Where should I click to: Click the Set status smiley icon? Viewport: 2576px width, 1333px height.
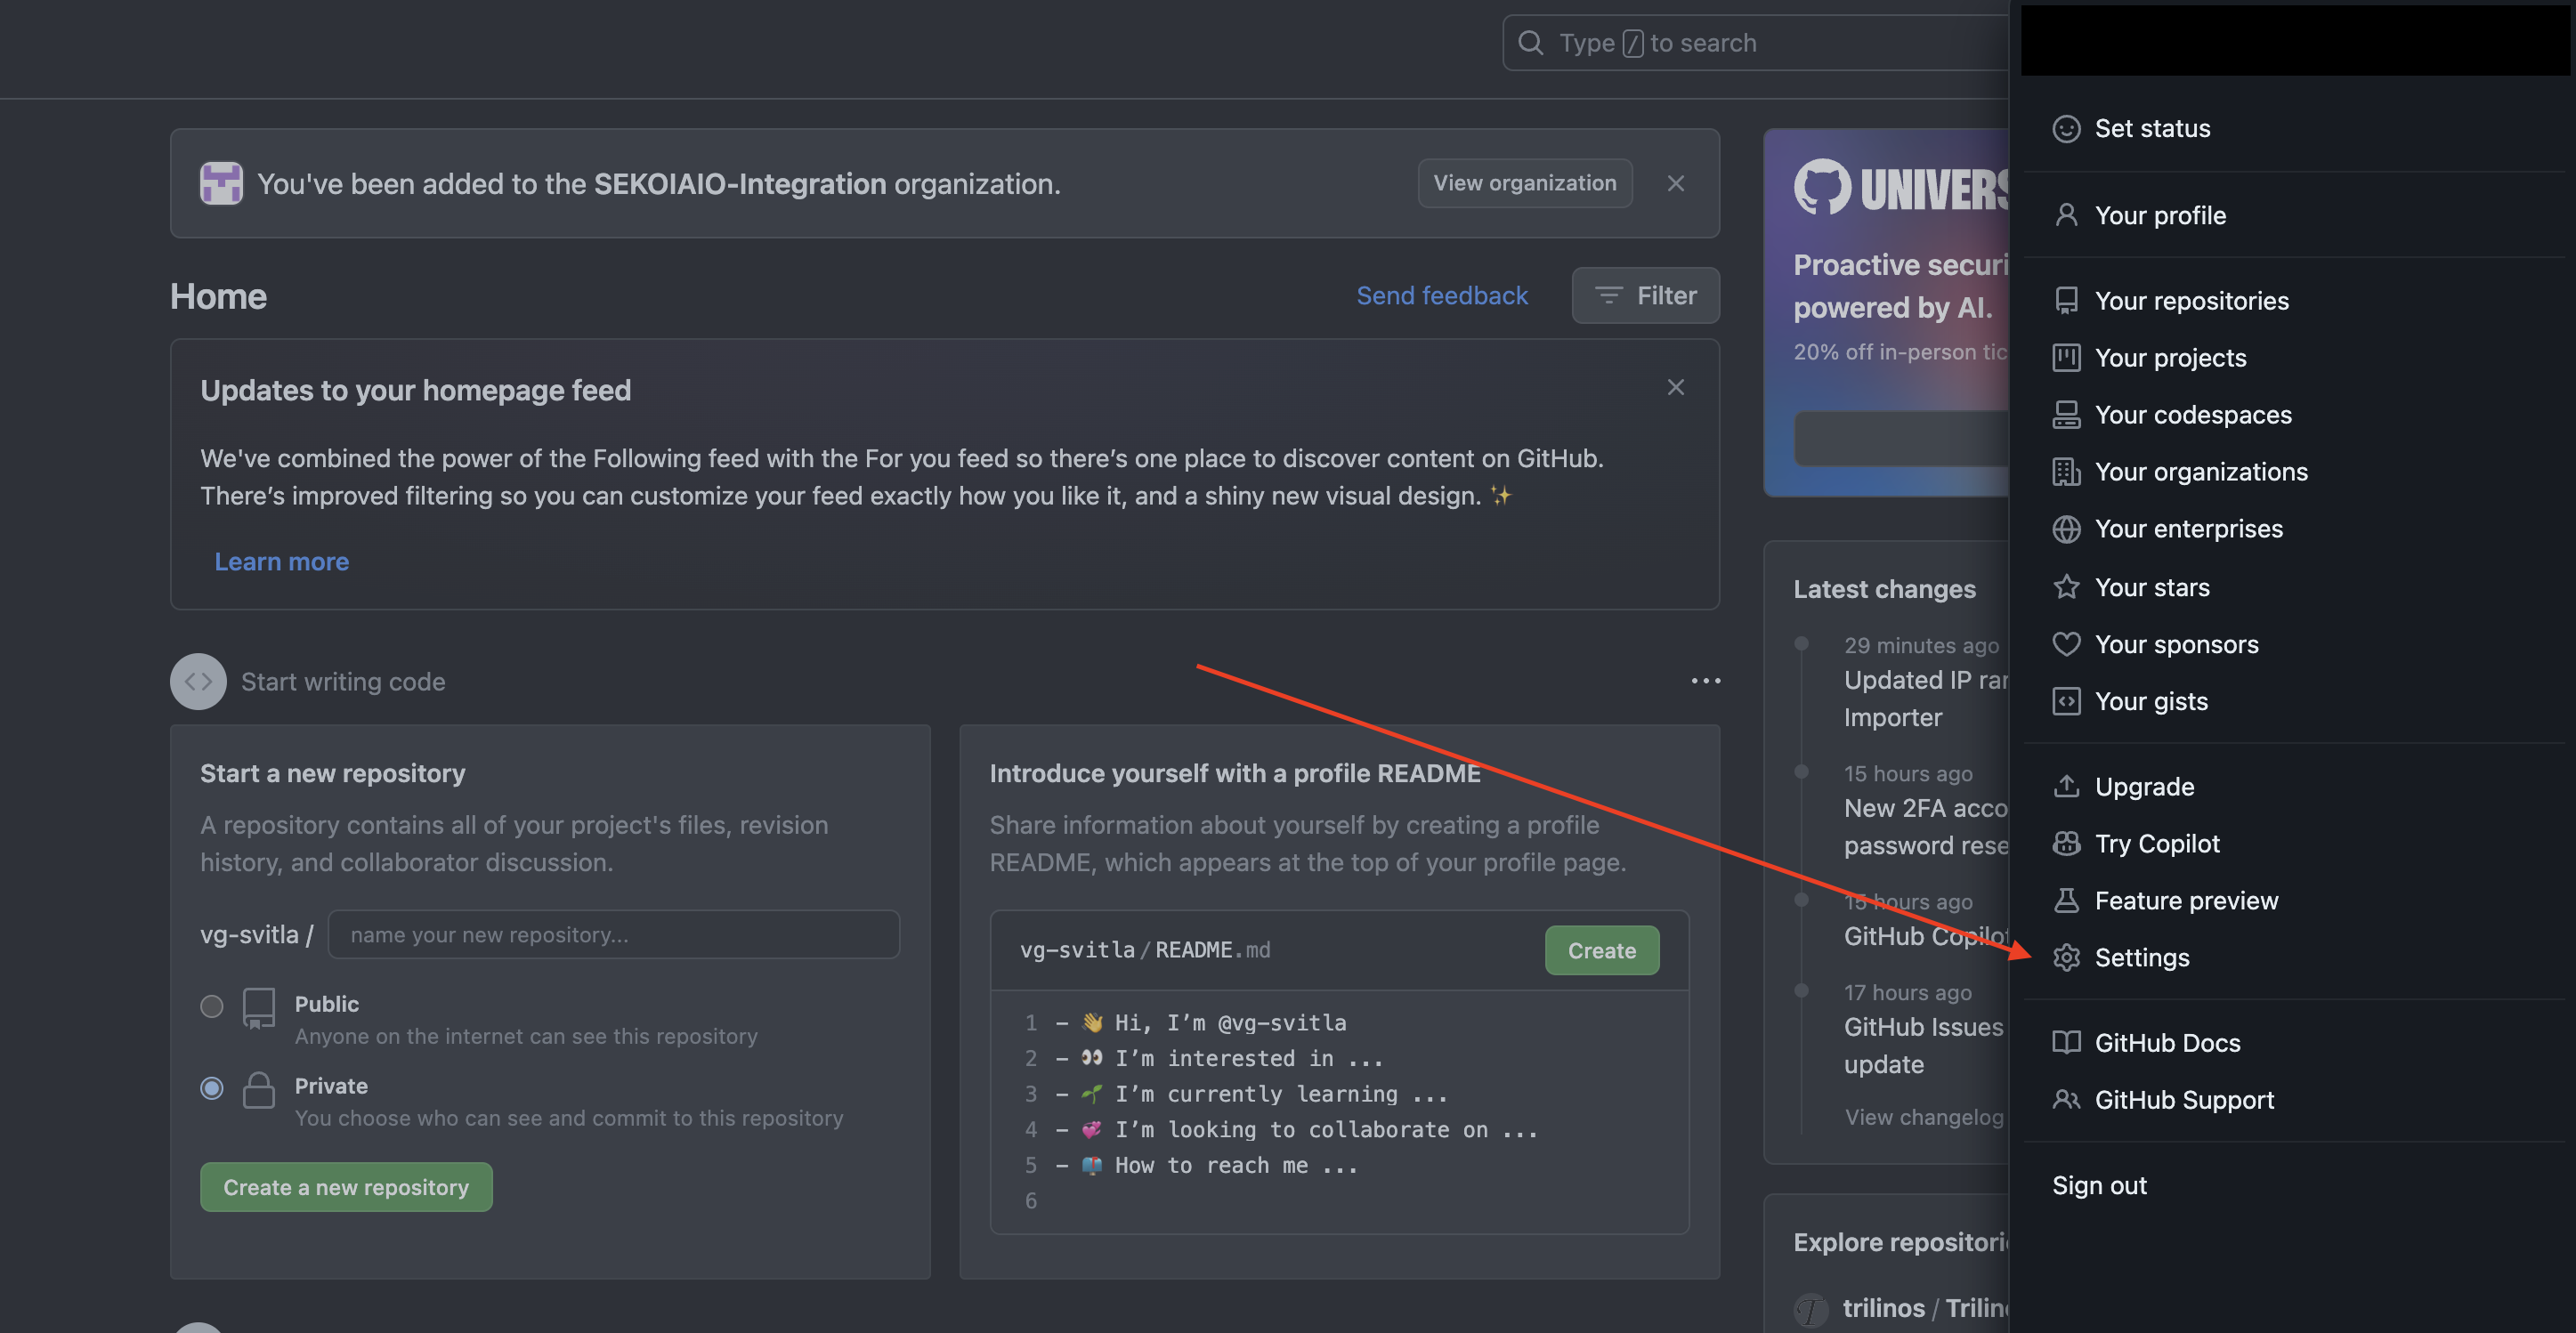coord(2066,129)
